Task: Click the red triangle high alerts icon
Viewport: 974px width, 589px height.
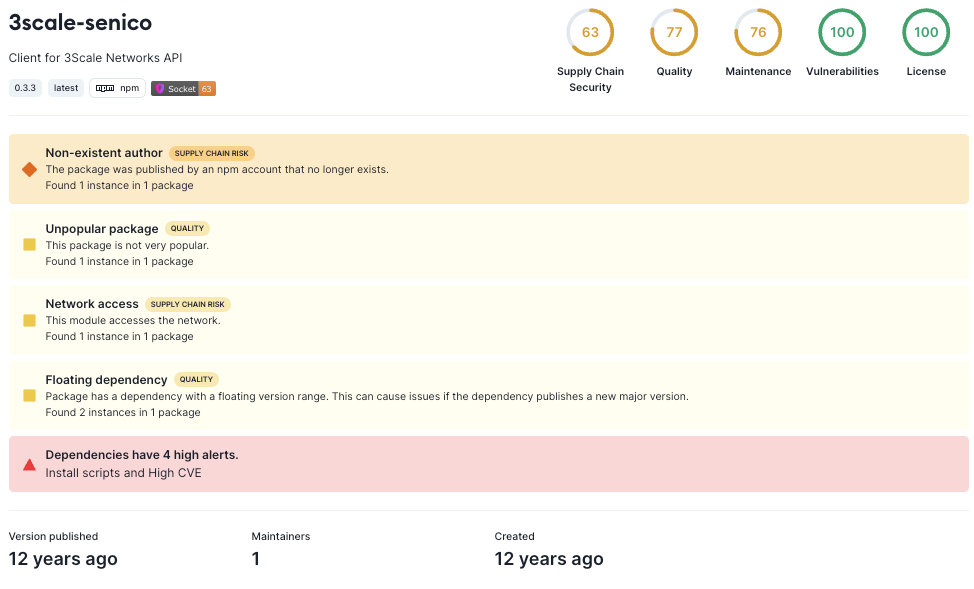Action: pyautogui.click(x=29, y=465)
